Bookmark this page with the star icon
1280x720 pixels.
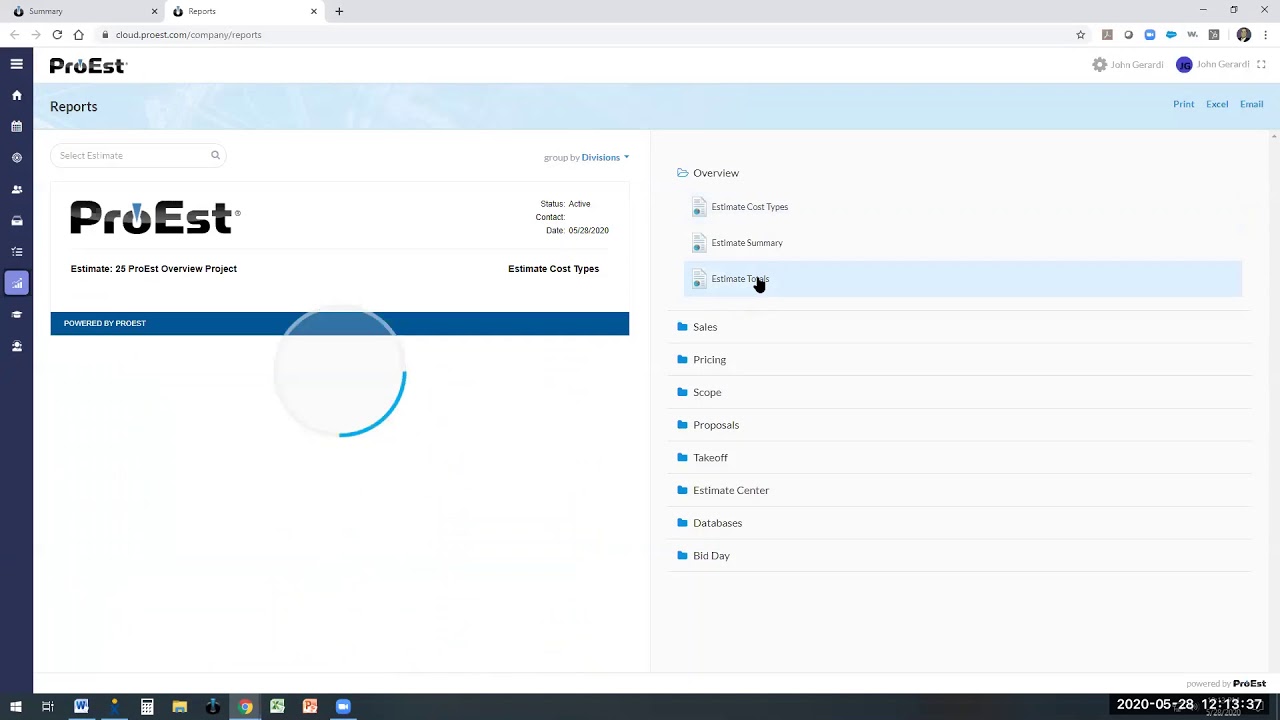pyautogui.click(x=1080, y=35)
